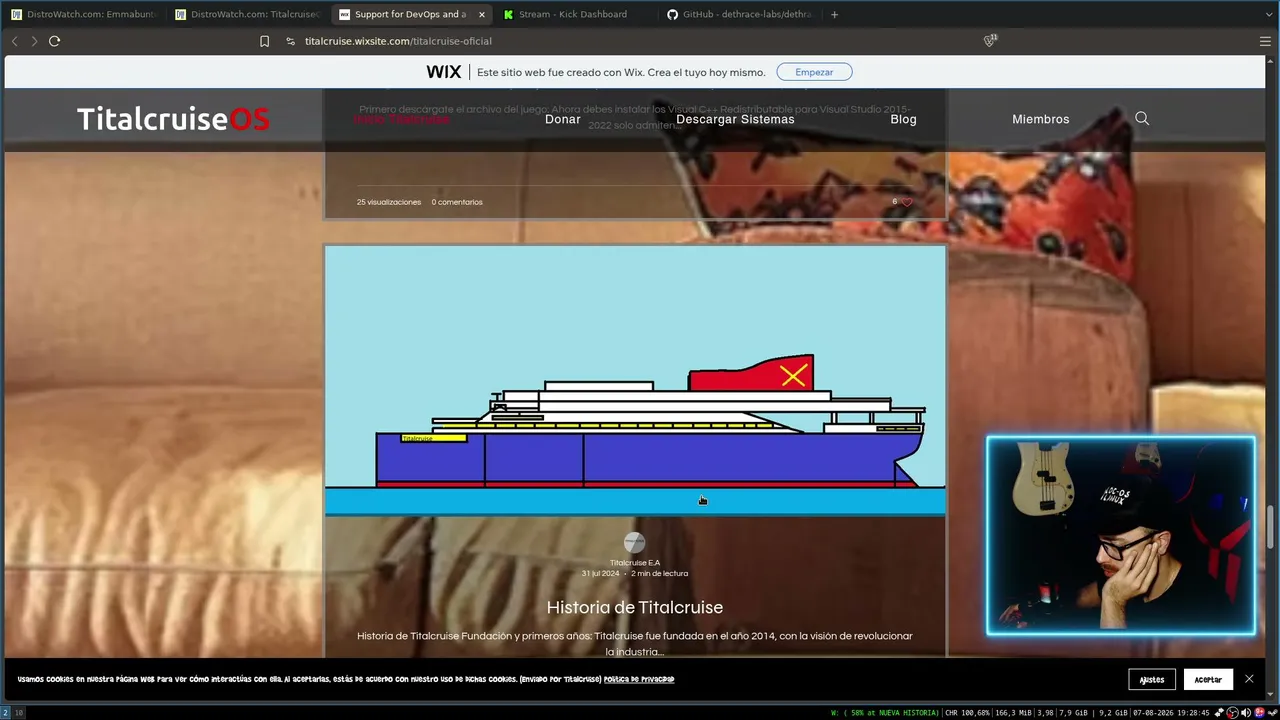Open the site search magnifier icon

pyautogui.click(x=1142, y=118)
